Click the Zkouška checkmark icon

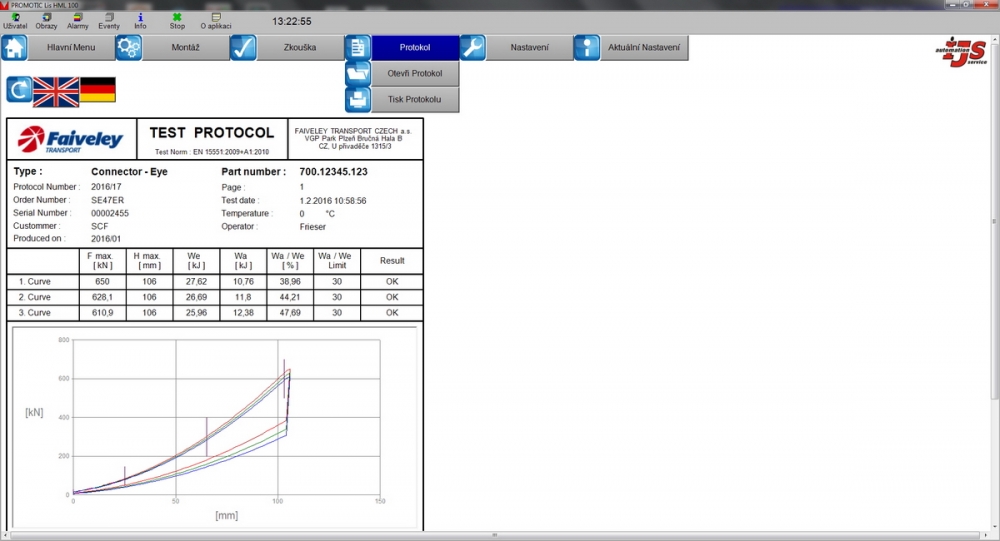[x=243, y=48]
